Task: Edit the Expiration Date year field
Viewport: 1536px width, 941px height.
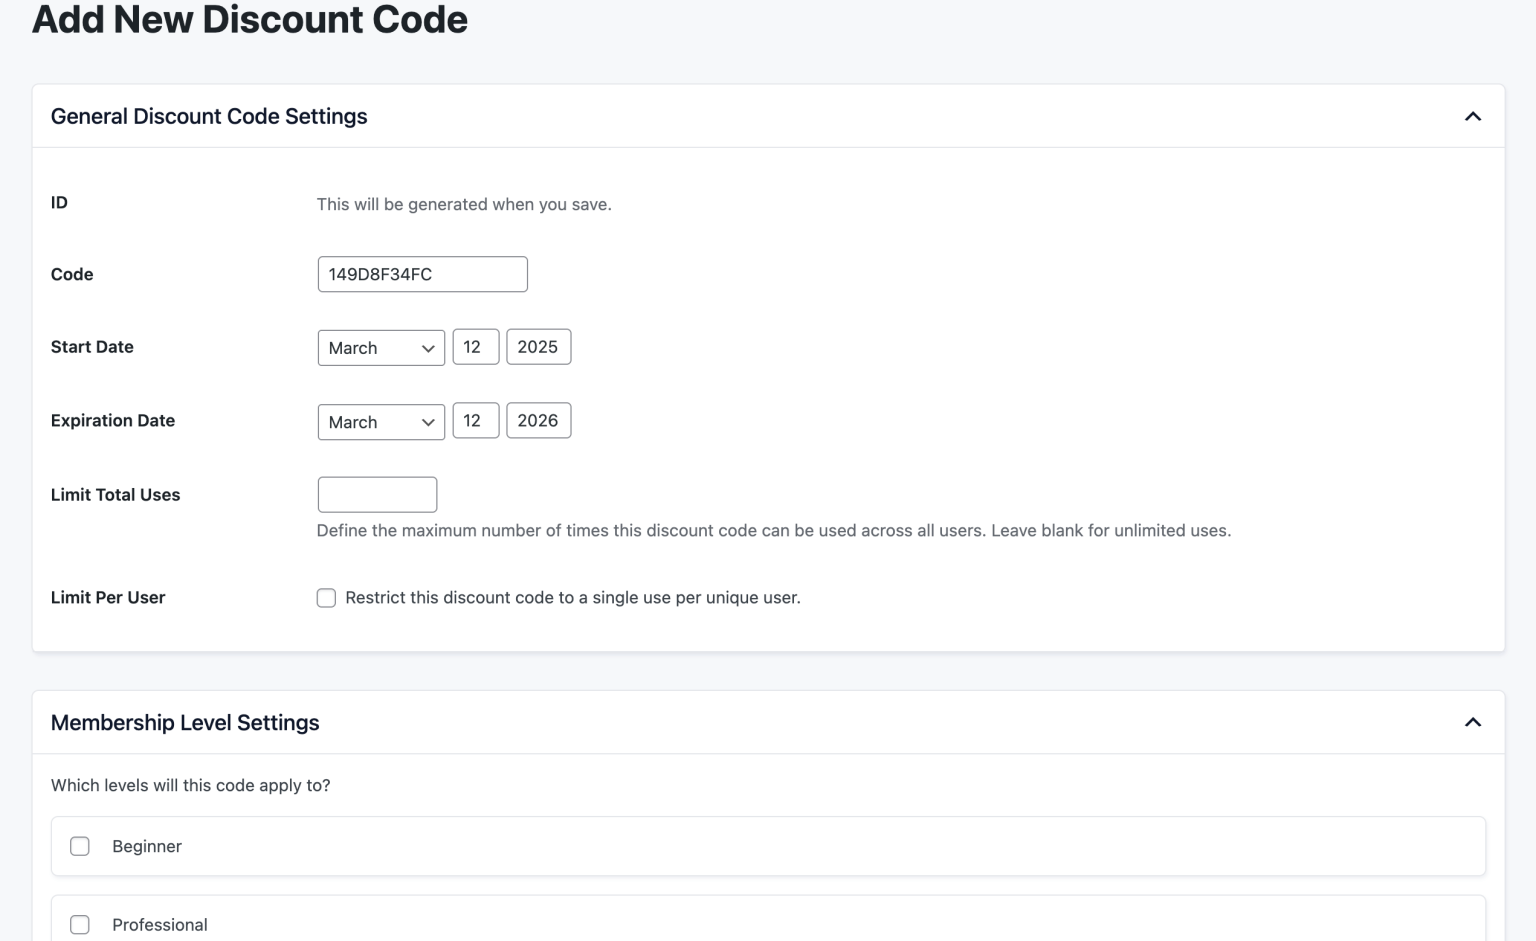Action: [538, 421]
